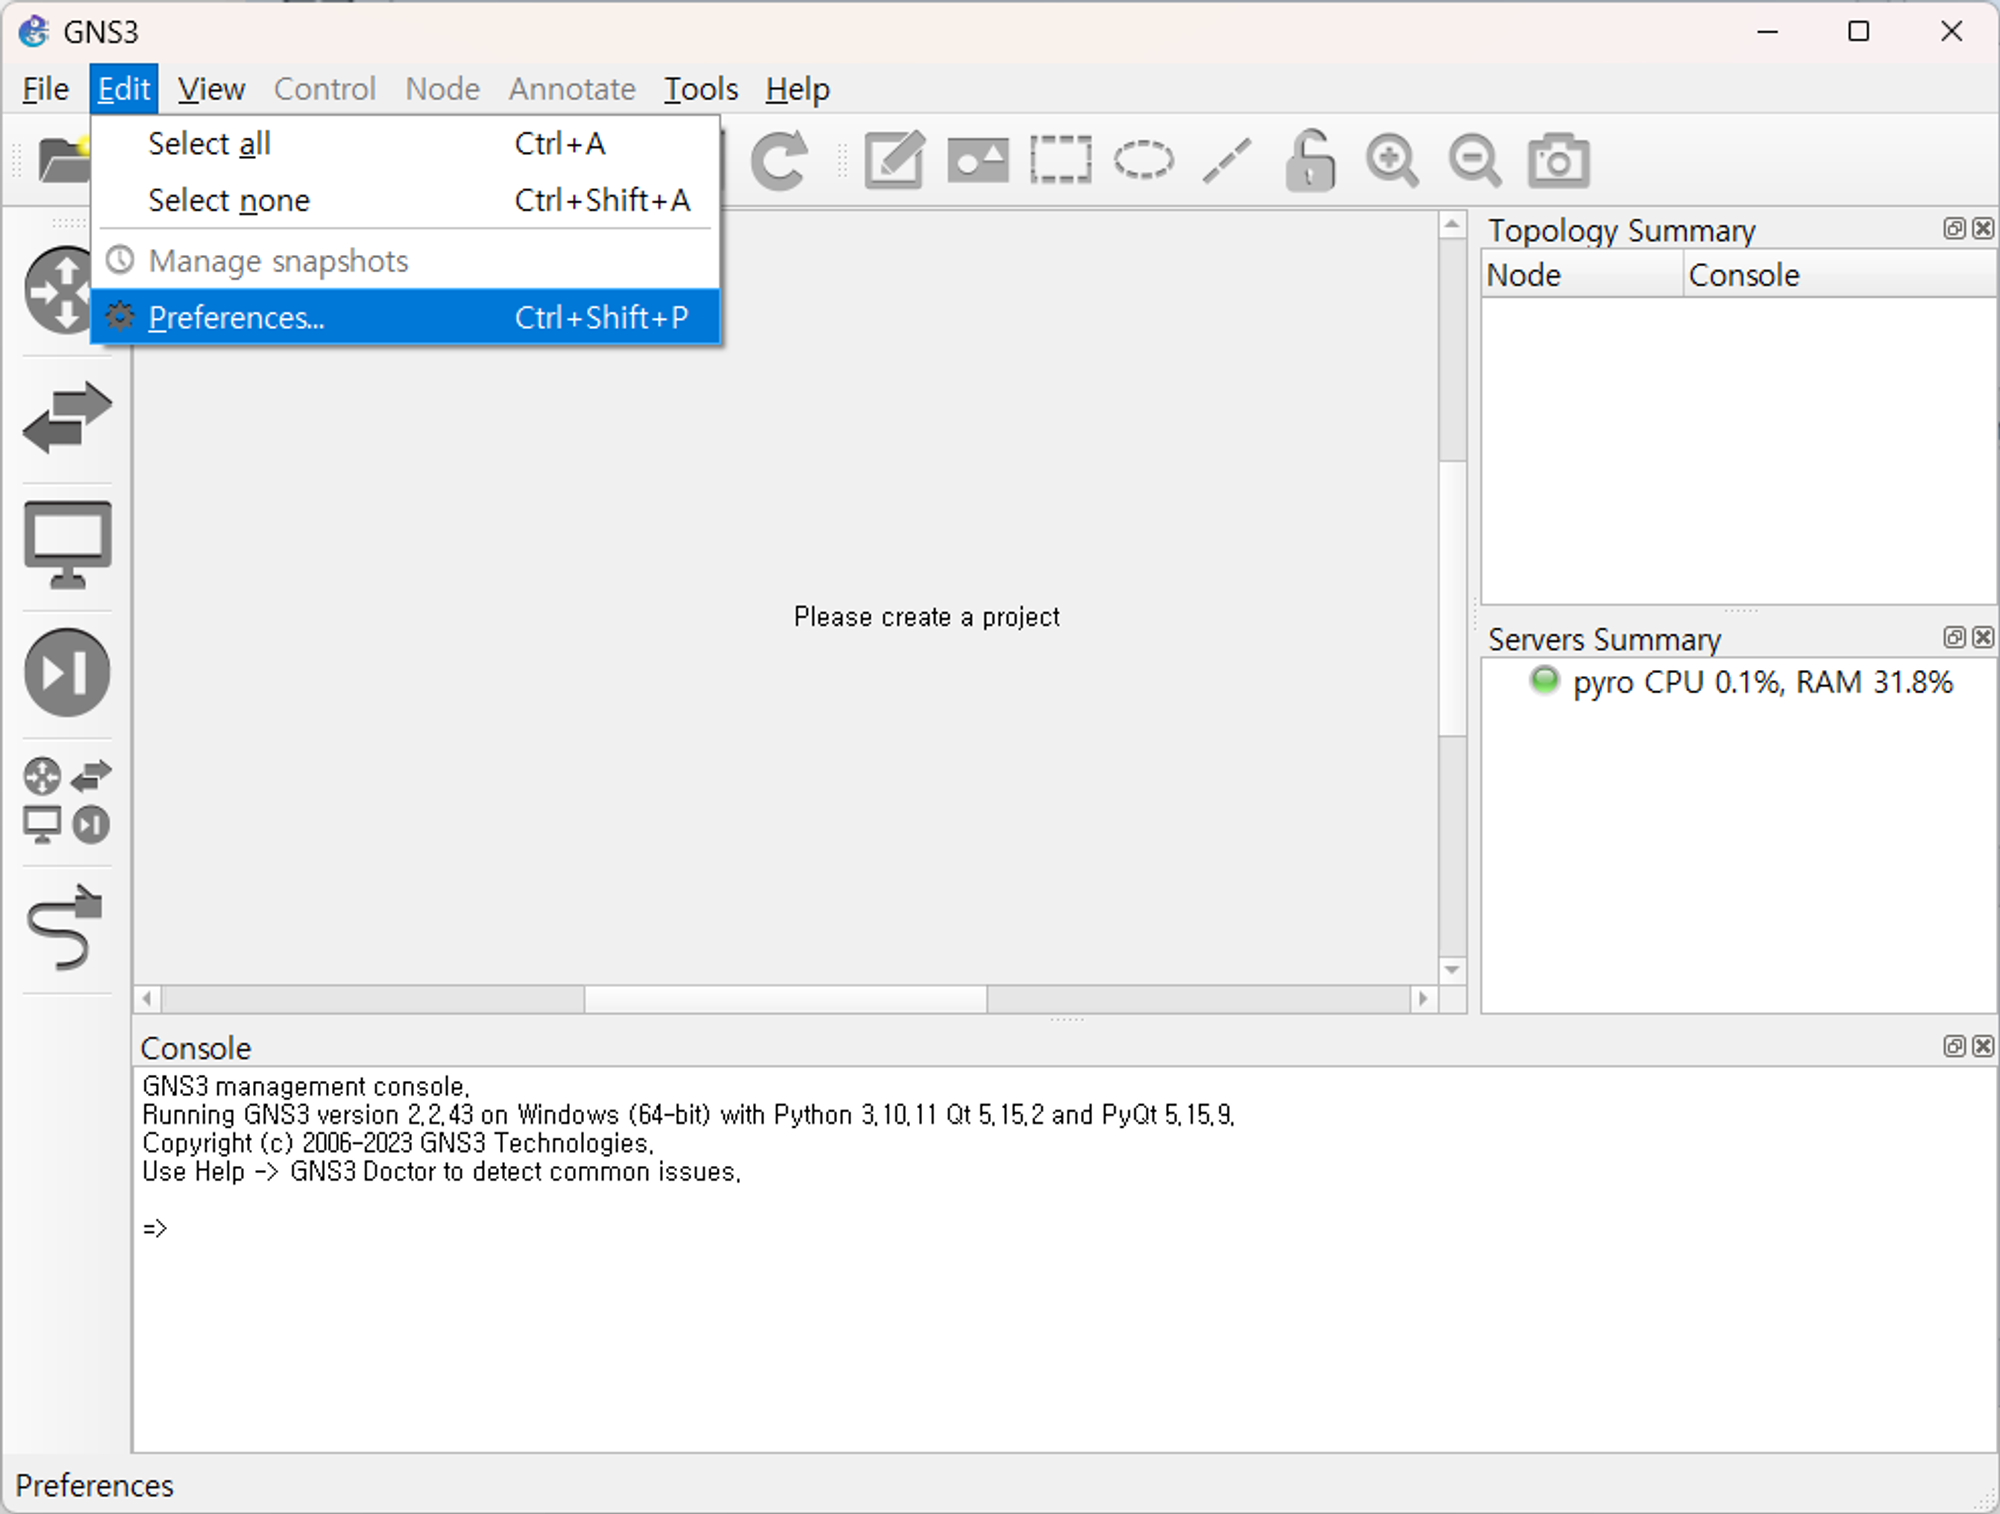
Task: Float the Topology Summary panel
Action: [1954, 229]
